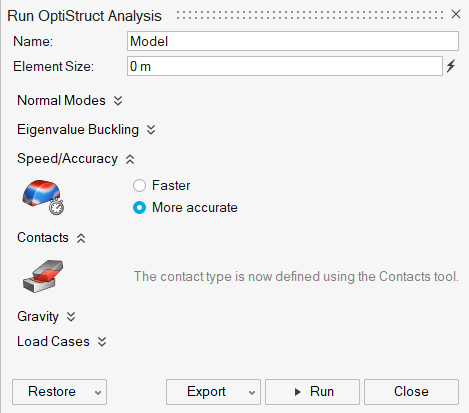Viewport: 469px width, 413px height.
Task: Expand the Eigenvalue Buckling section
Action: (151, 130)
